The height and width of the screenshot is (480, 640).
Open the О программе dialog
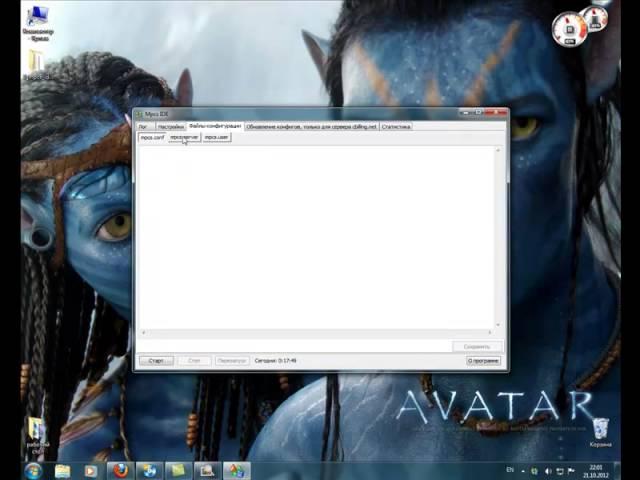pyautogui.click(x=483, y=361)
